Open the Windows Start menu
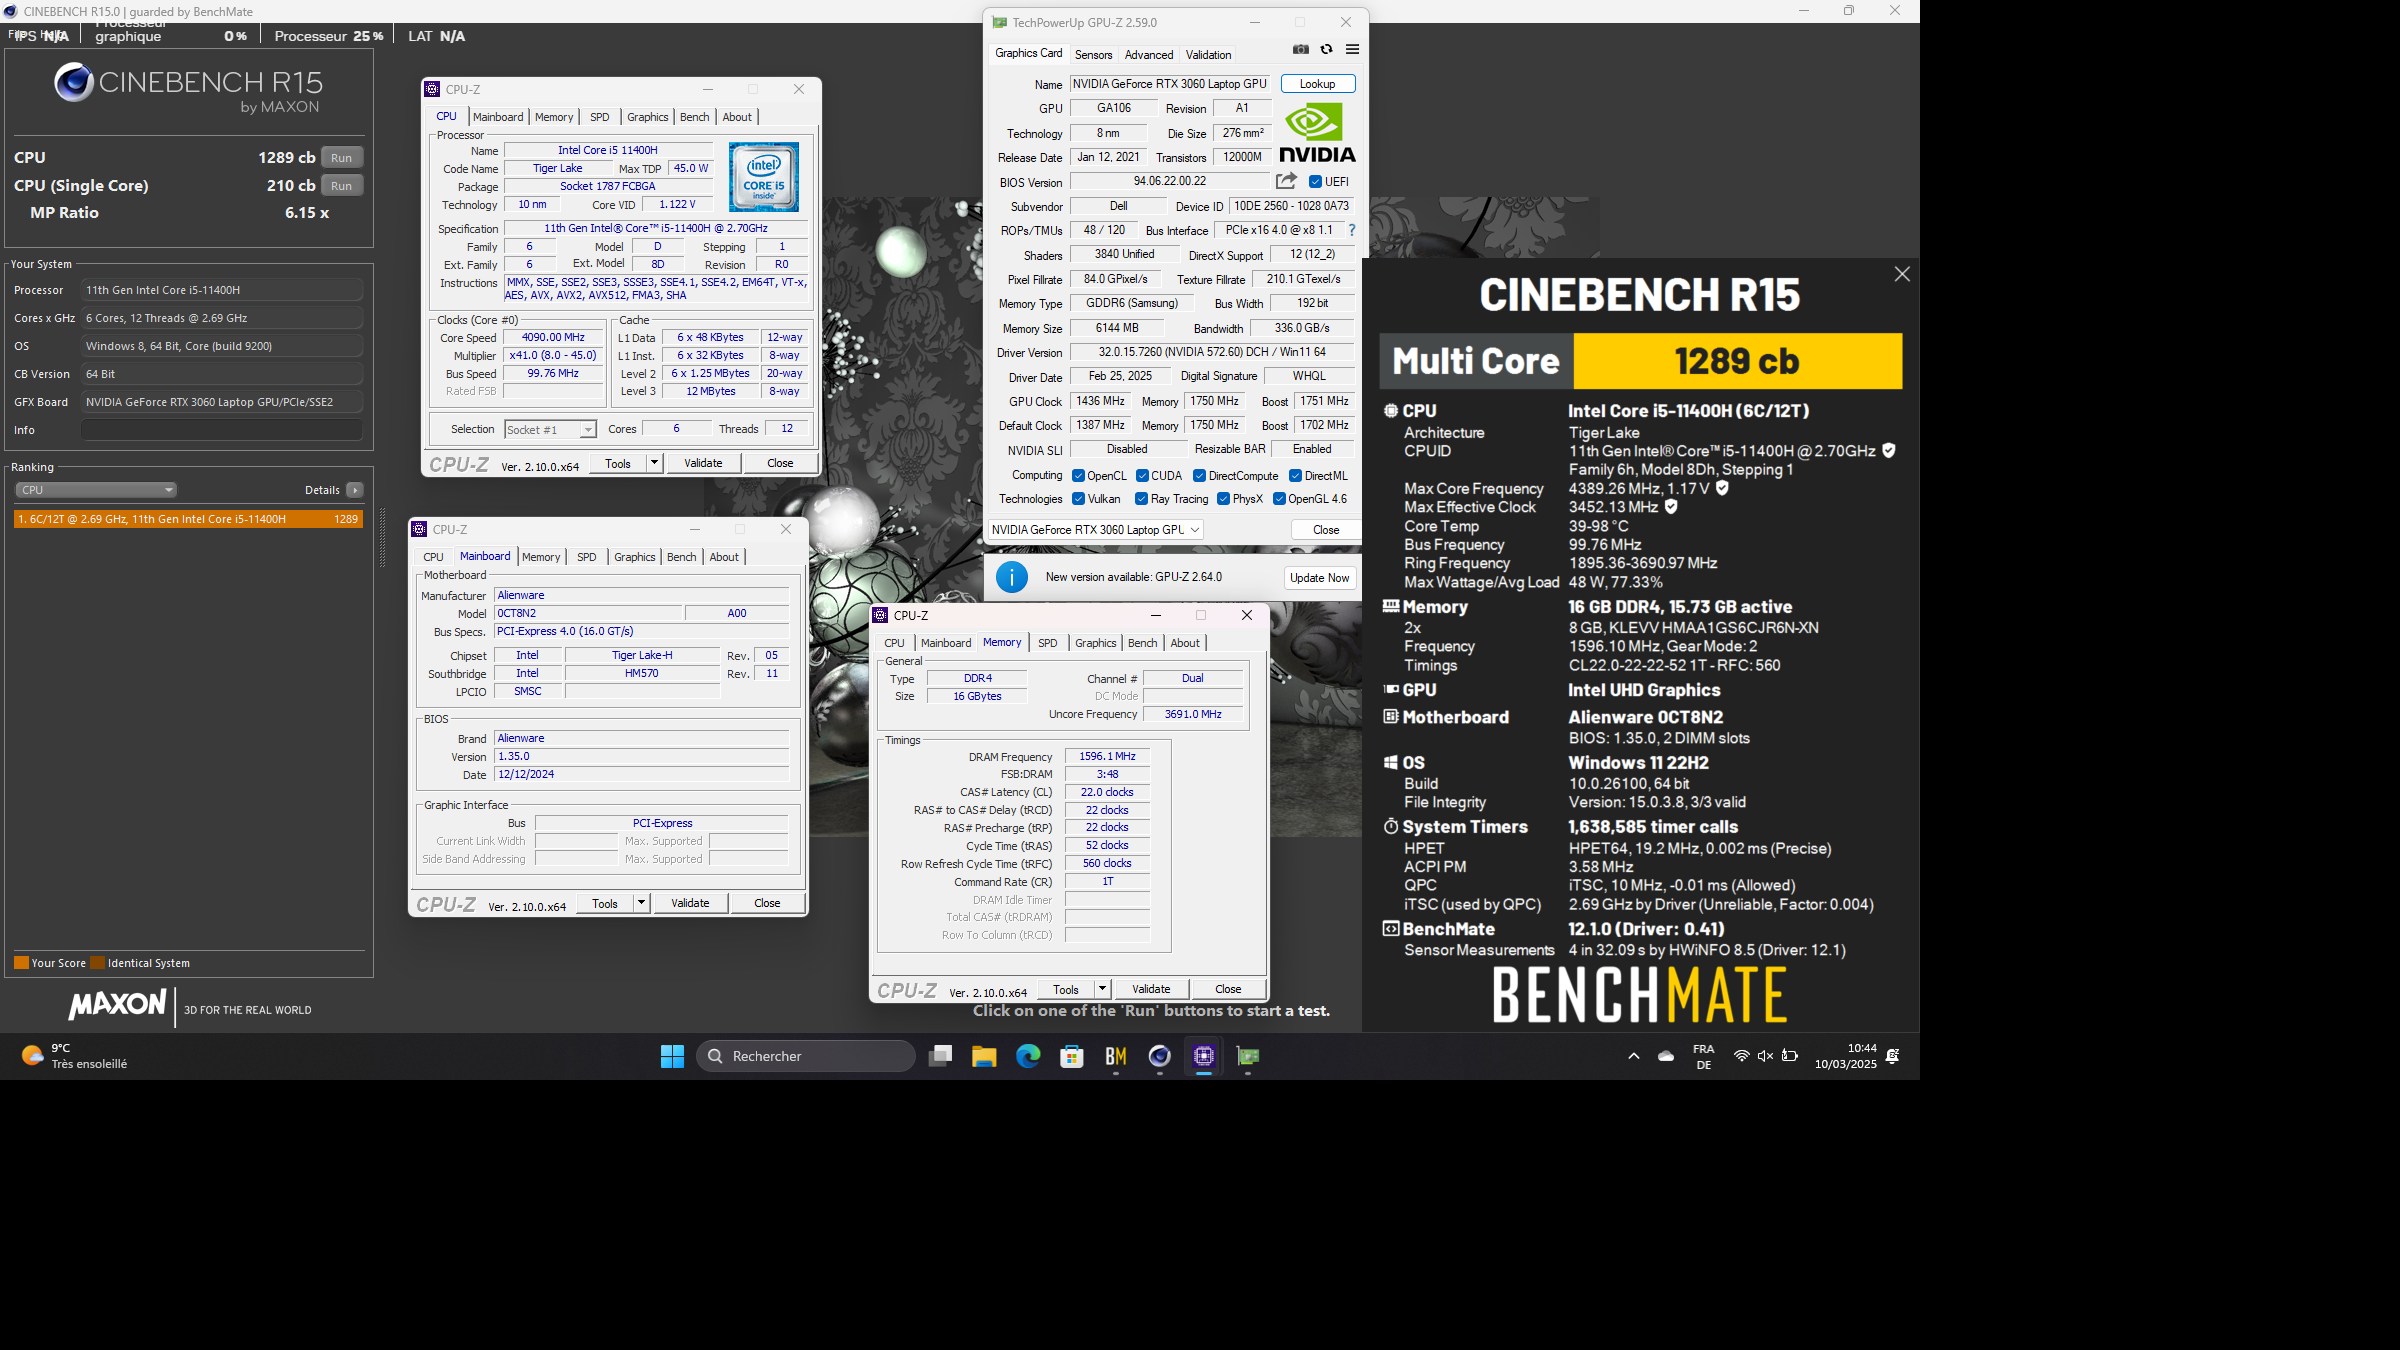The image size is (2400, 1350). click(672, 1056)
